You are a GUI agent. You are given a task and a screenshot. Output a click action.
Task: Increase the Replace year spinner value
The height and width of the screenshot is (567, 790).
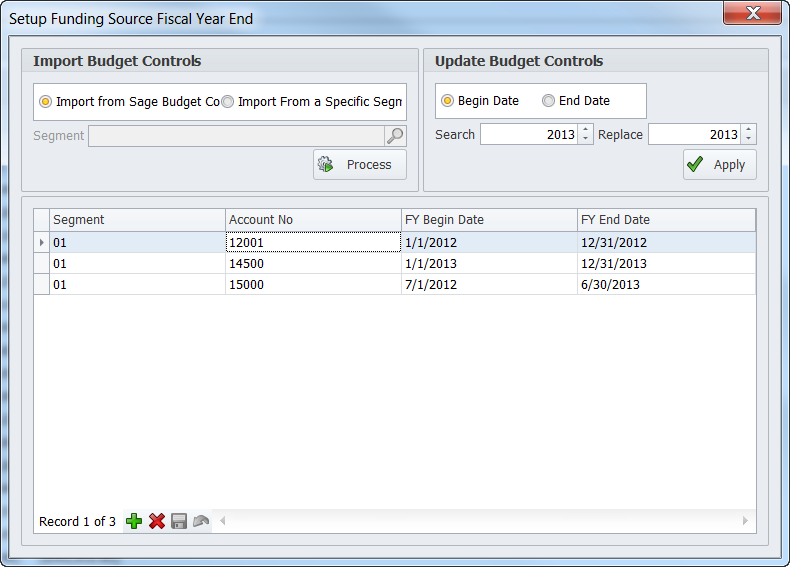[748, 129]
